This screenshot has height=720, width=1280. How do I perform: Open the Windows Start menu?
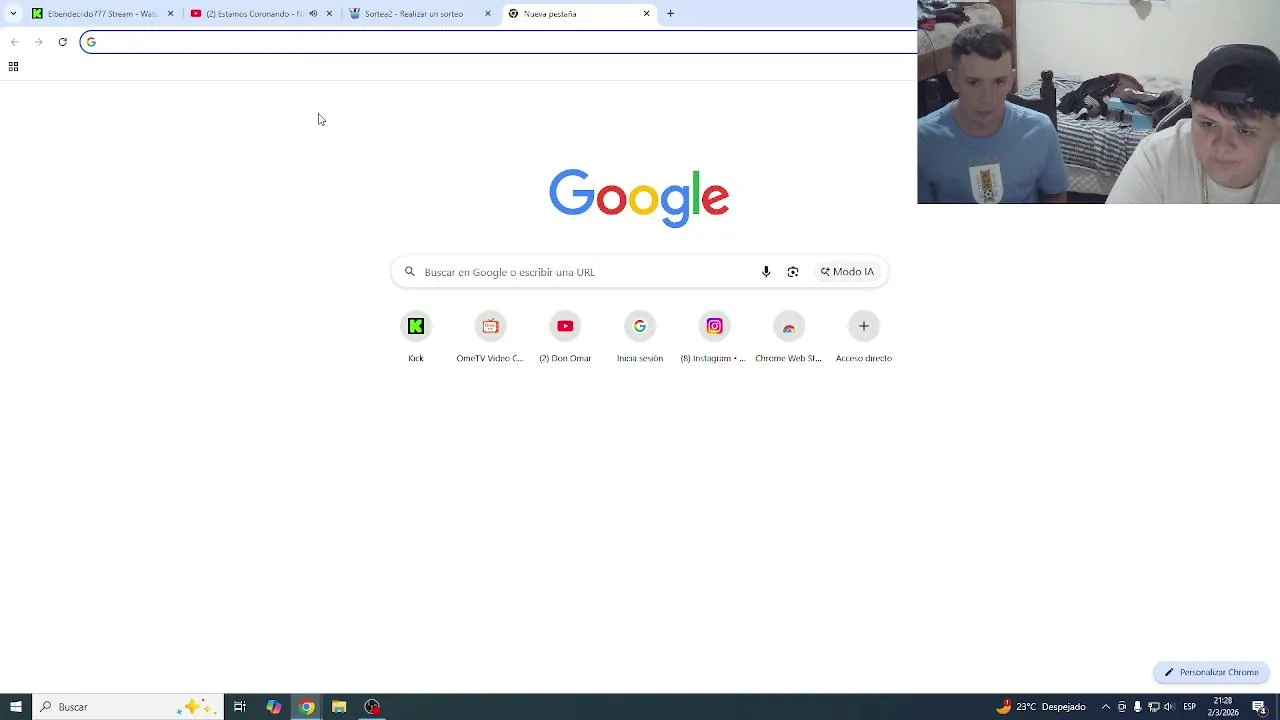coord(16,707)
